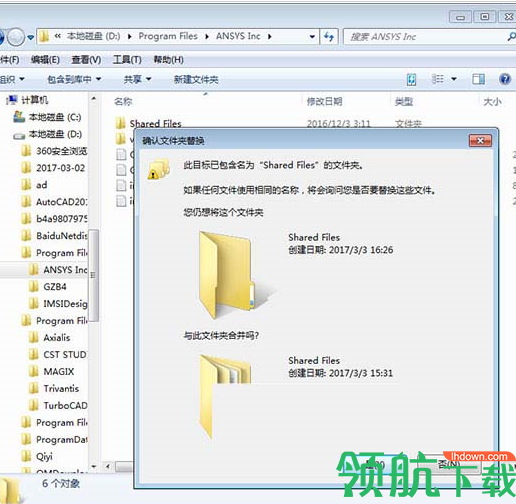Expand the address bar history dropdown
Viewport: 516px width, 504px height.
tap(312, 36)
